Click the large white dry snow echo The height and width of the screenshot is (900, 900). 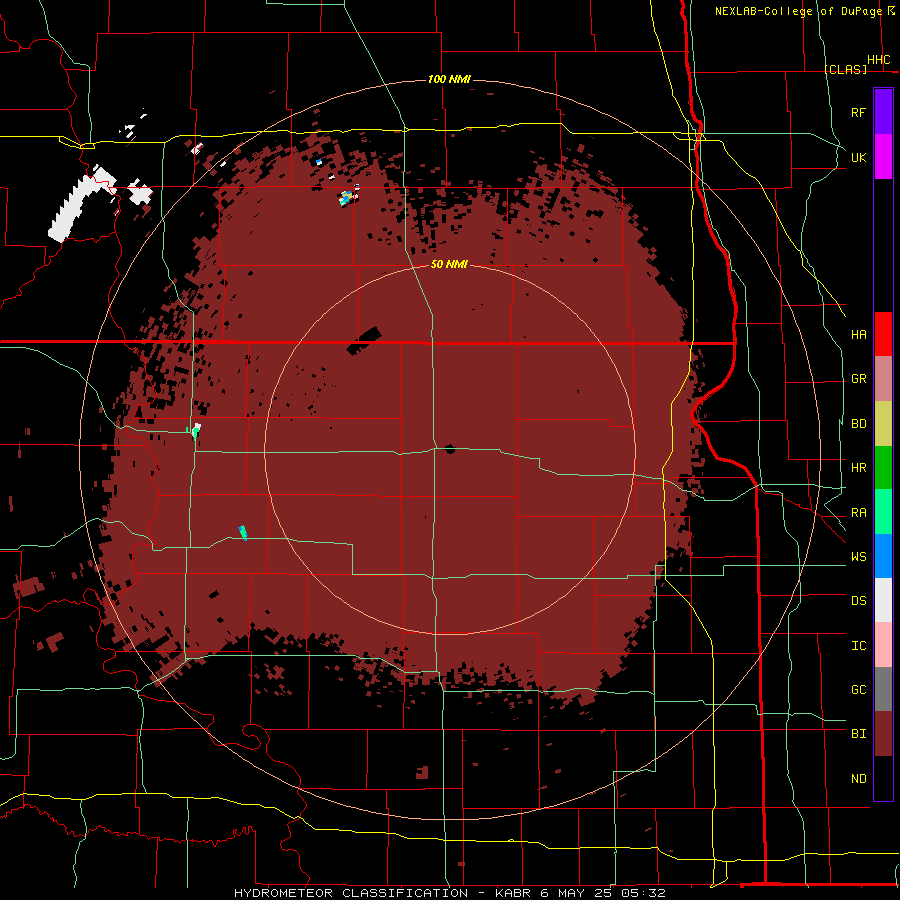pyautogui.click(x=82, y=204)
